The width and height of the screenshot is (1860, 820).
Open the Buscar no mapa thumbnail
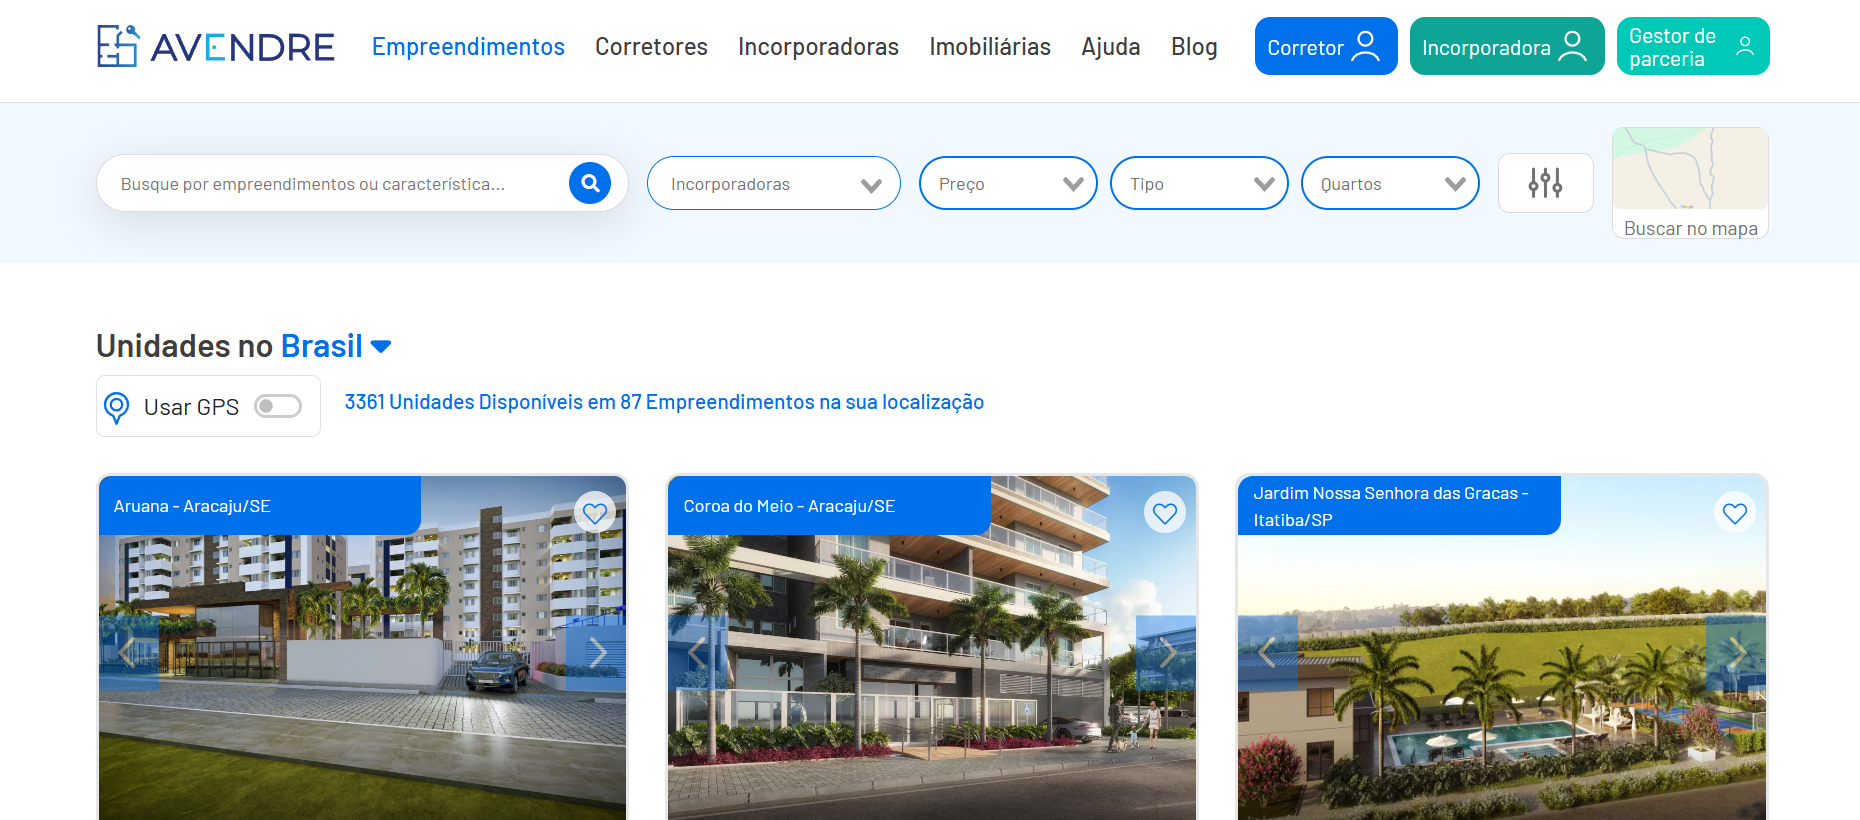click(x=1690, y=183)
